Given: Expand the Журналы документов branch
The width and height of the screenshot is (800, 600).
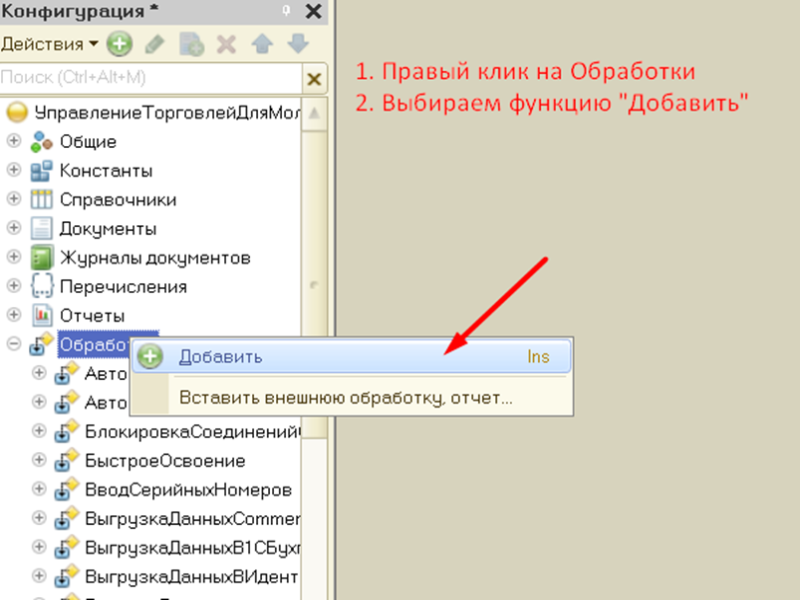Looking at the screenshot, I should 14,257.
